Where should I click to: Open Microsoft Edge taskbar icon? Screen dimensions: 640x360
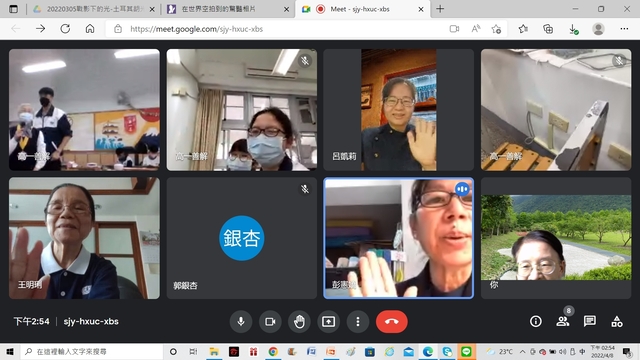pyautogui.click(x=428, y=351)
